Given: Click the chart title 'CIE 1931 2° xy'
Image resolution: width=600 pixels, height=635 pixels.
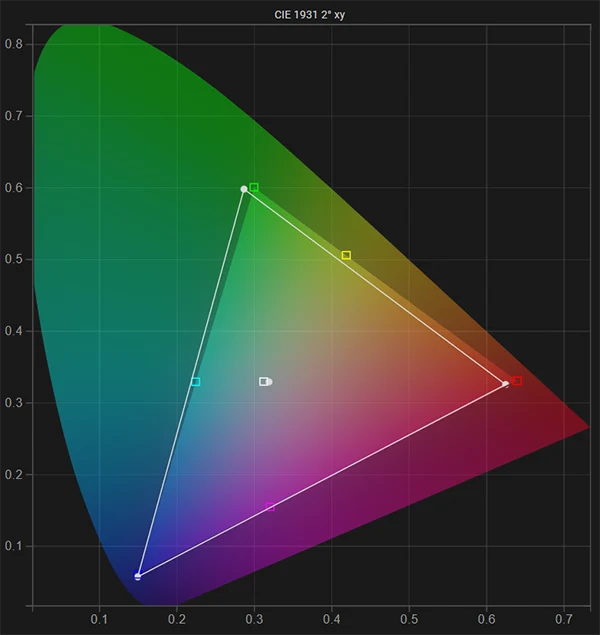Looking at the screenshot, I should tap(310, 15).
